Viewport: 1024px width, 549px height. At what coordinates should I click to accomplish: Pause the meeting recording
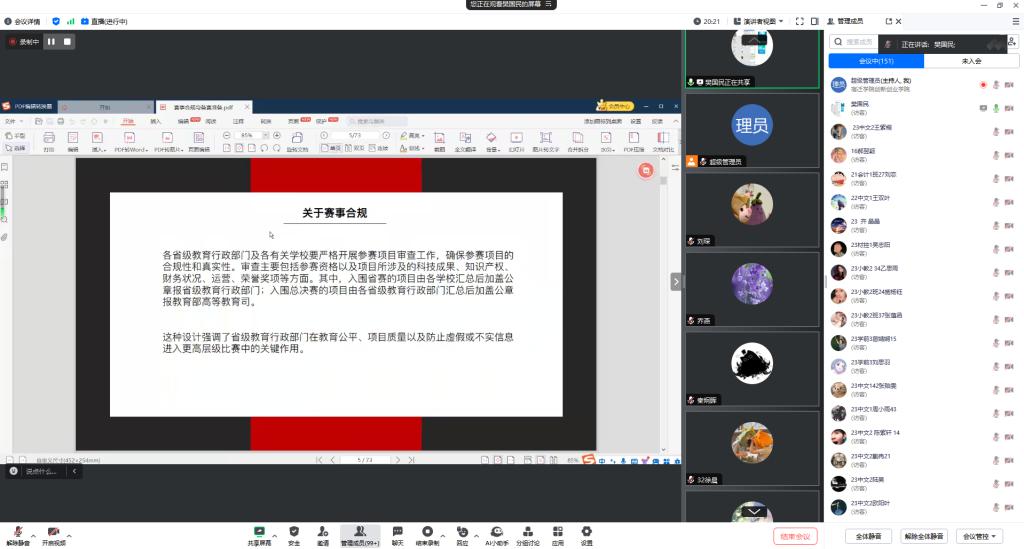pyautogui.click(x=51, y=42)
